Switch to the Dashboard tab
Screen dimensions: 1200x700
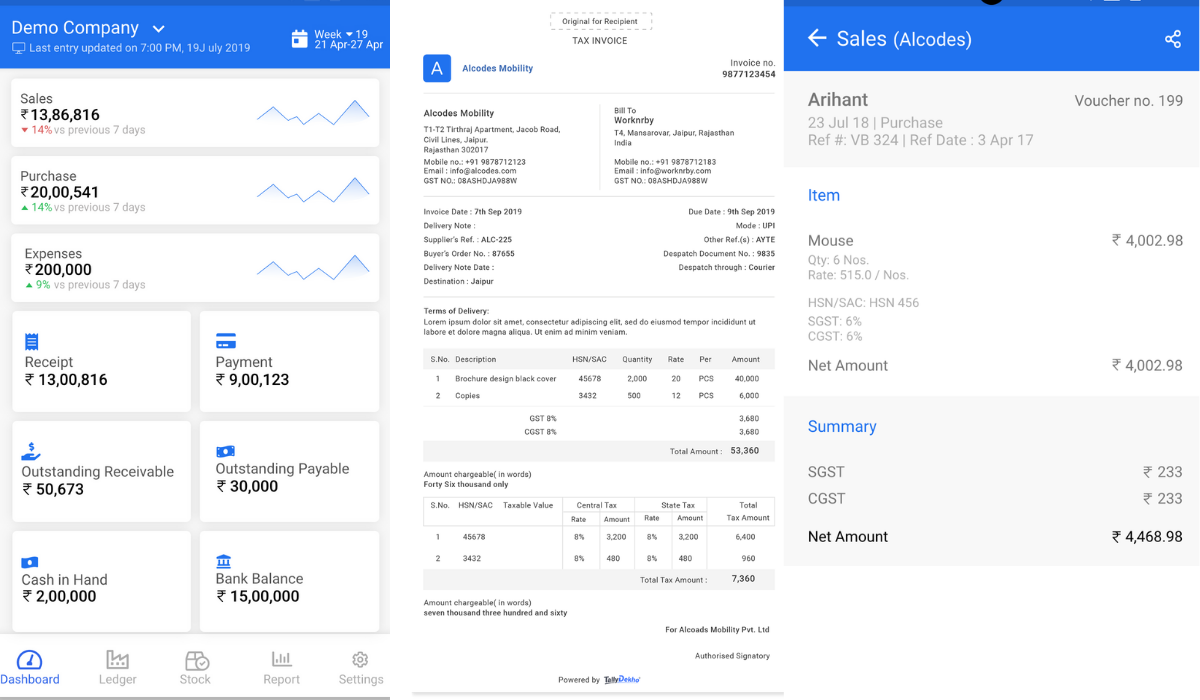[30, 668]
